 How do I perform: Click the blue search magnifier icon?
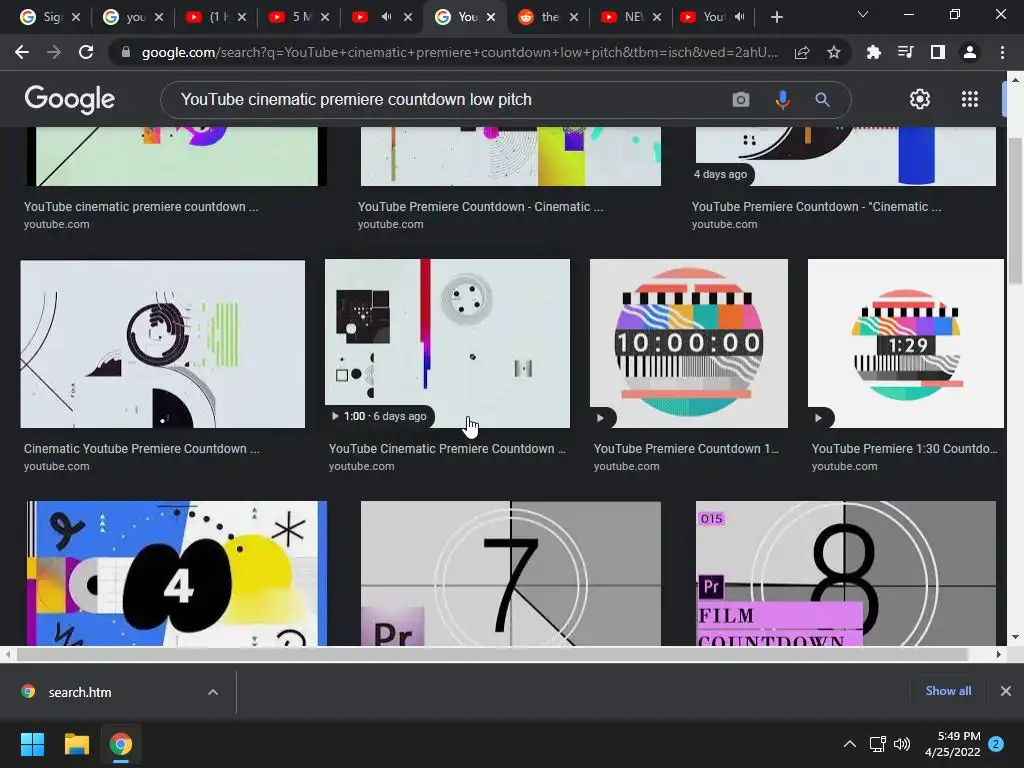click(x=822, y=99)
